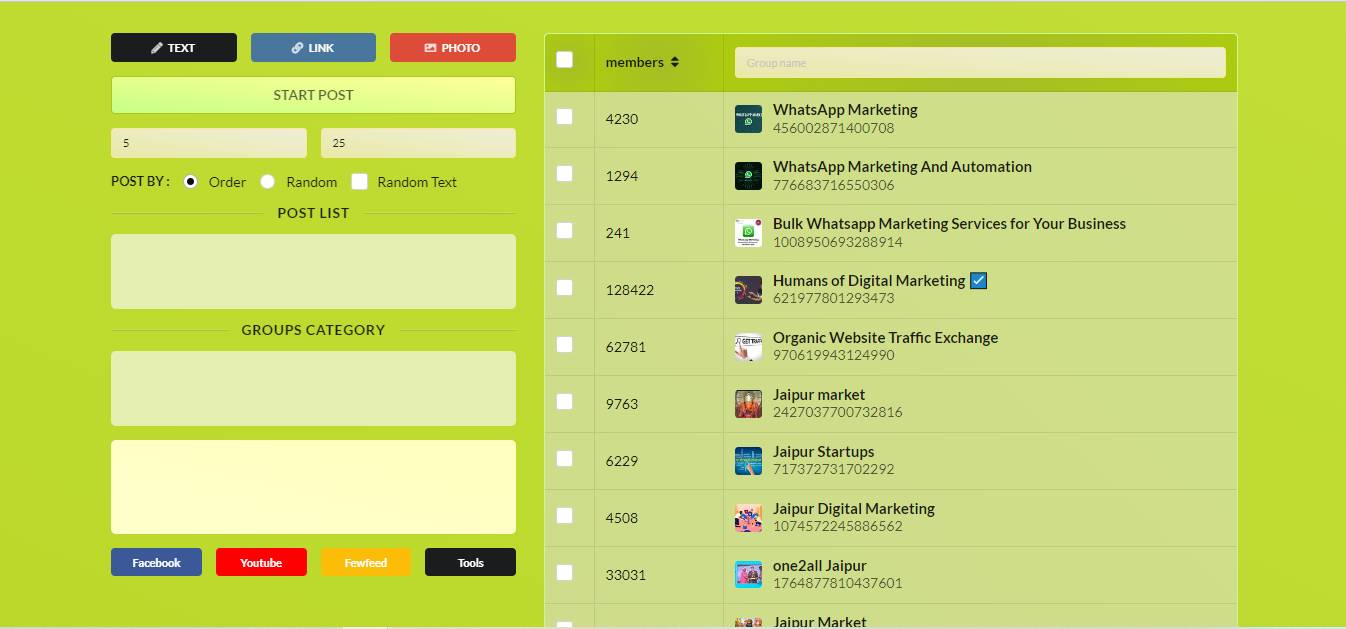This screenshot has height=629, width=1346.
Task: Click the member count 33031
Action: [626, 575]
